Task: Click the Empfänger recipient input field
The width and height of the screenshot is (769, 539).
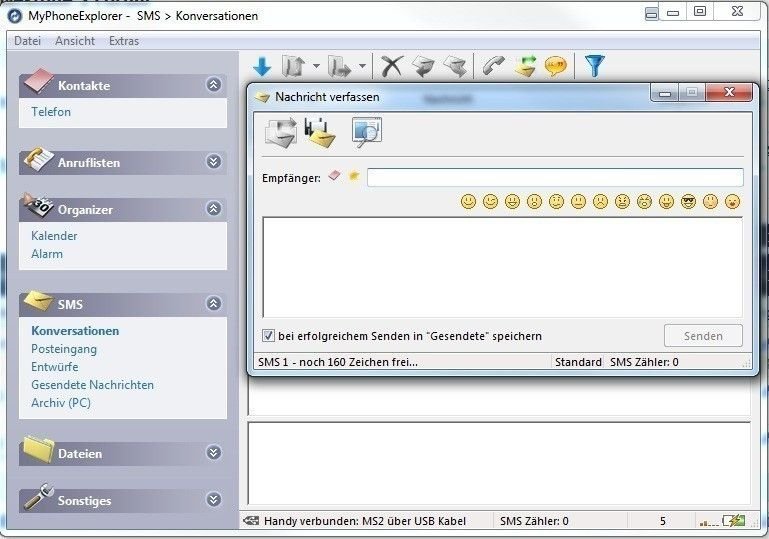Action: pyautogui.click(x=555, y=177)
